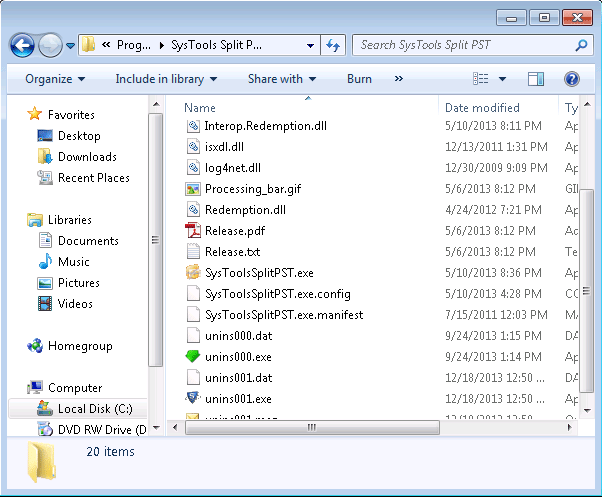Click the horizontal scrollbar thumb
The image size is (602, 497).
[x=312, y=428]
